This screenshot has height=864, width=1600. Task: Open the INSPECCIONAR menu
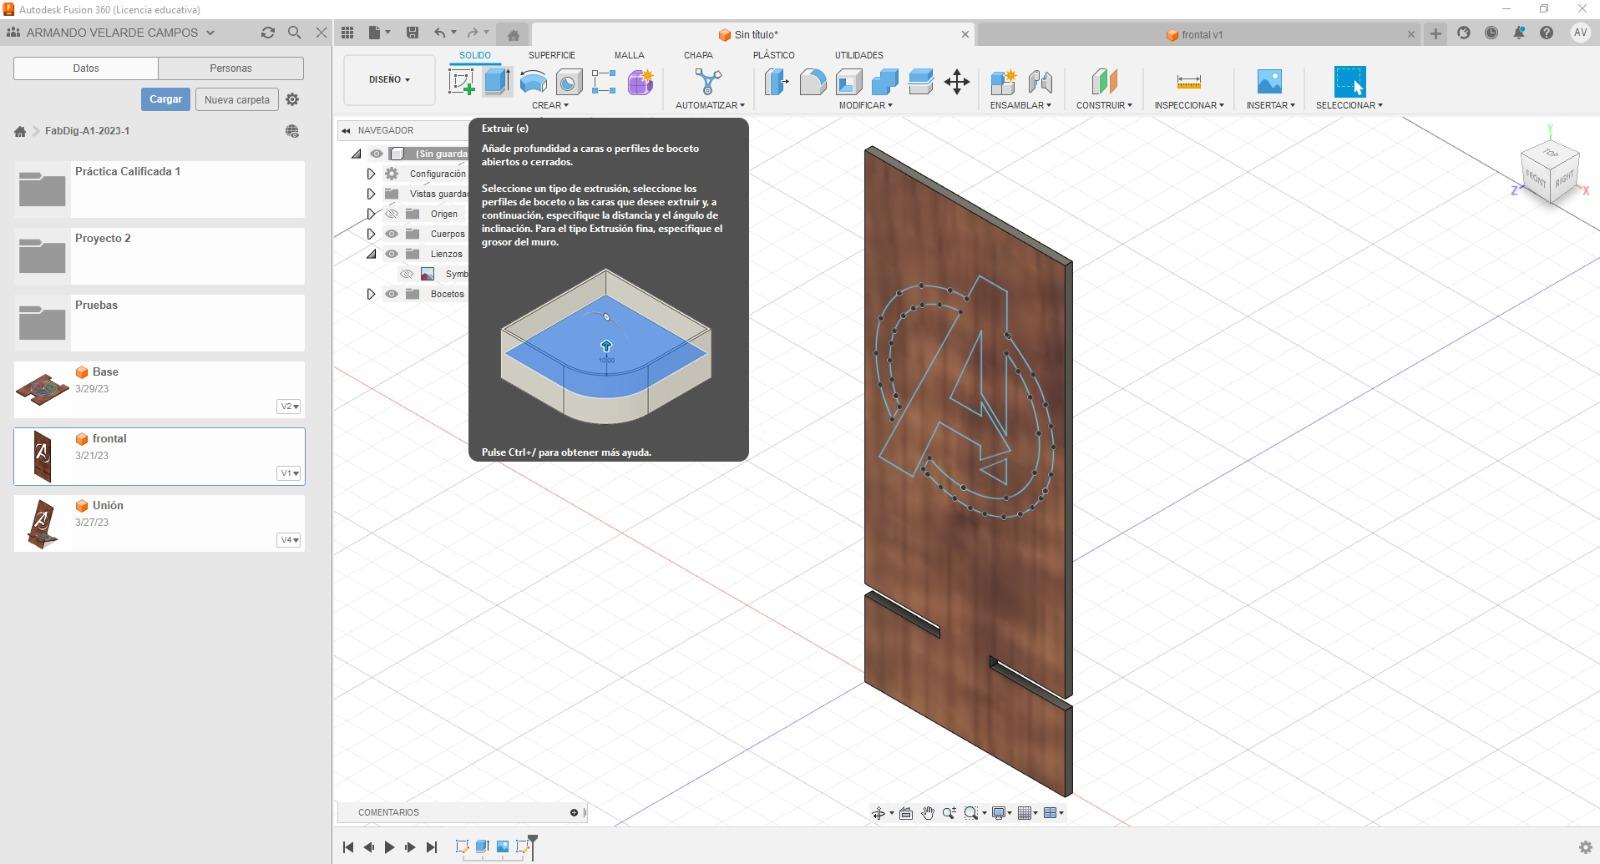(1189, 105)
